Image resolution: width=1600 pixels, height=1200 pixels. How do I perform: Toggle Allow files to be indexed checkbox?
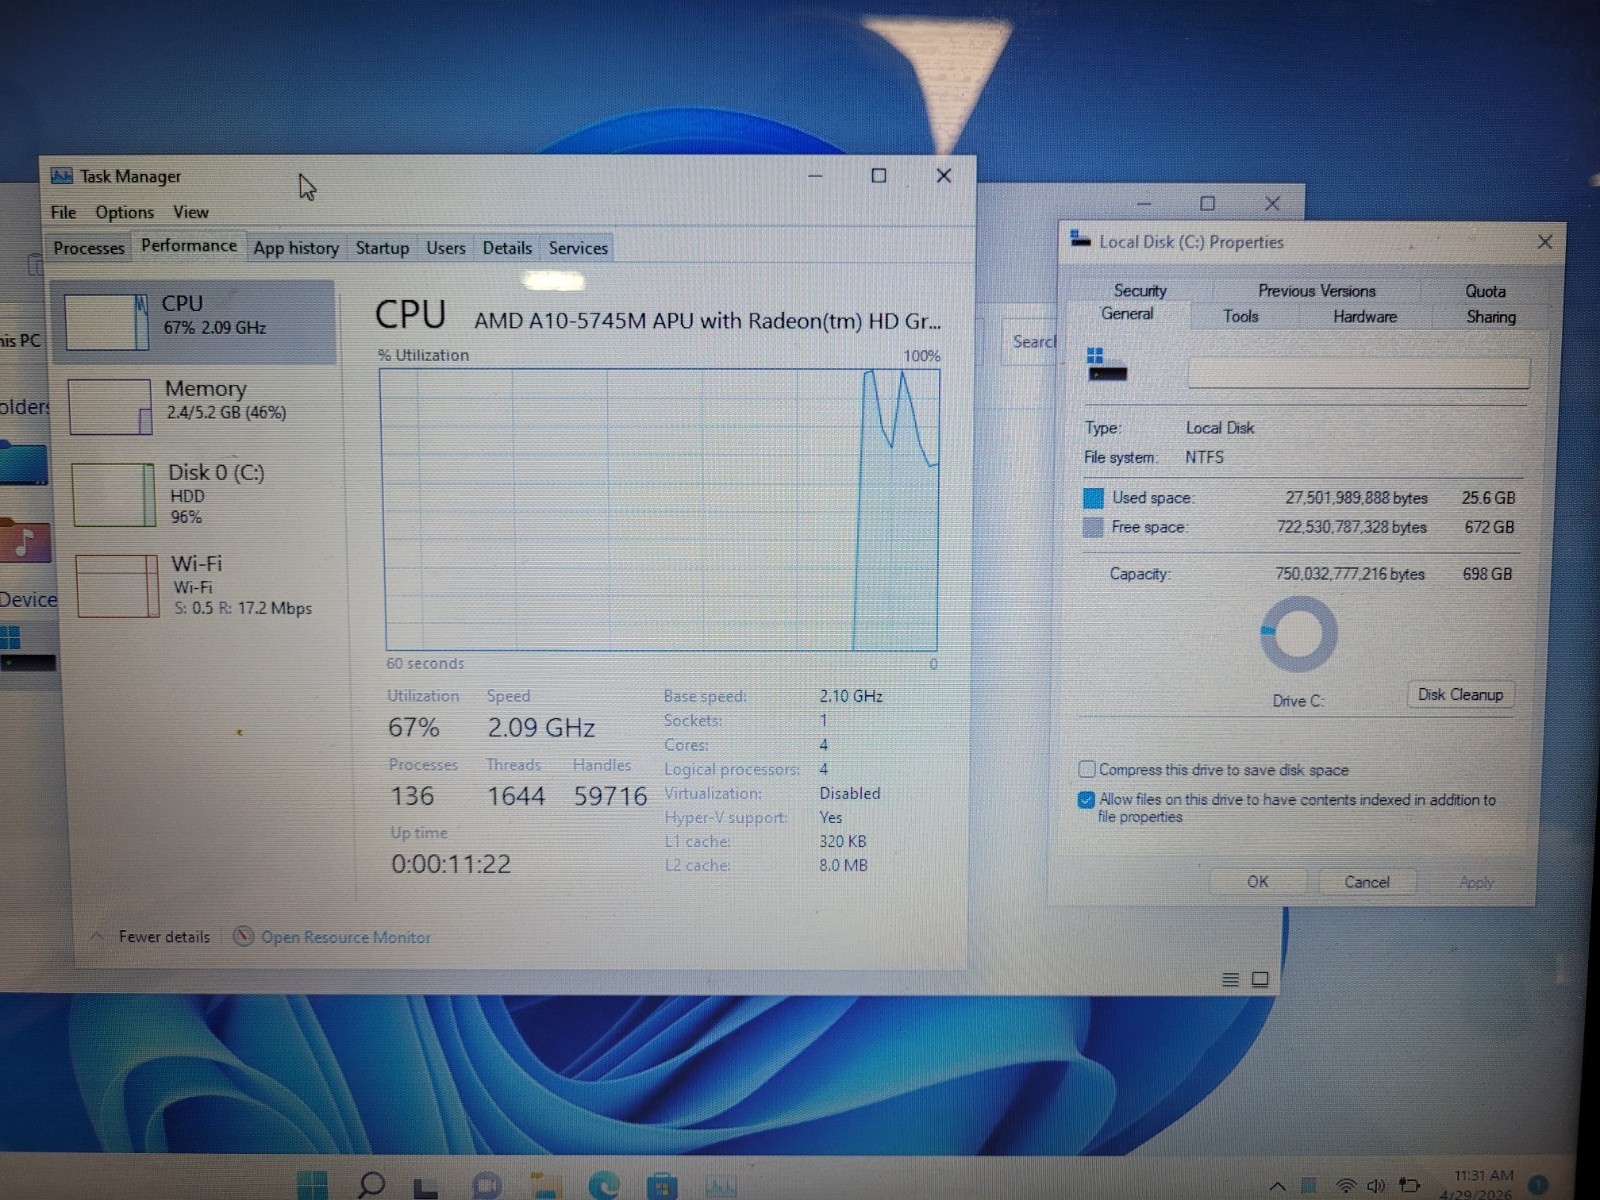[1087, 799]
